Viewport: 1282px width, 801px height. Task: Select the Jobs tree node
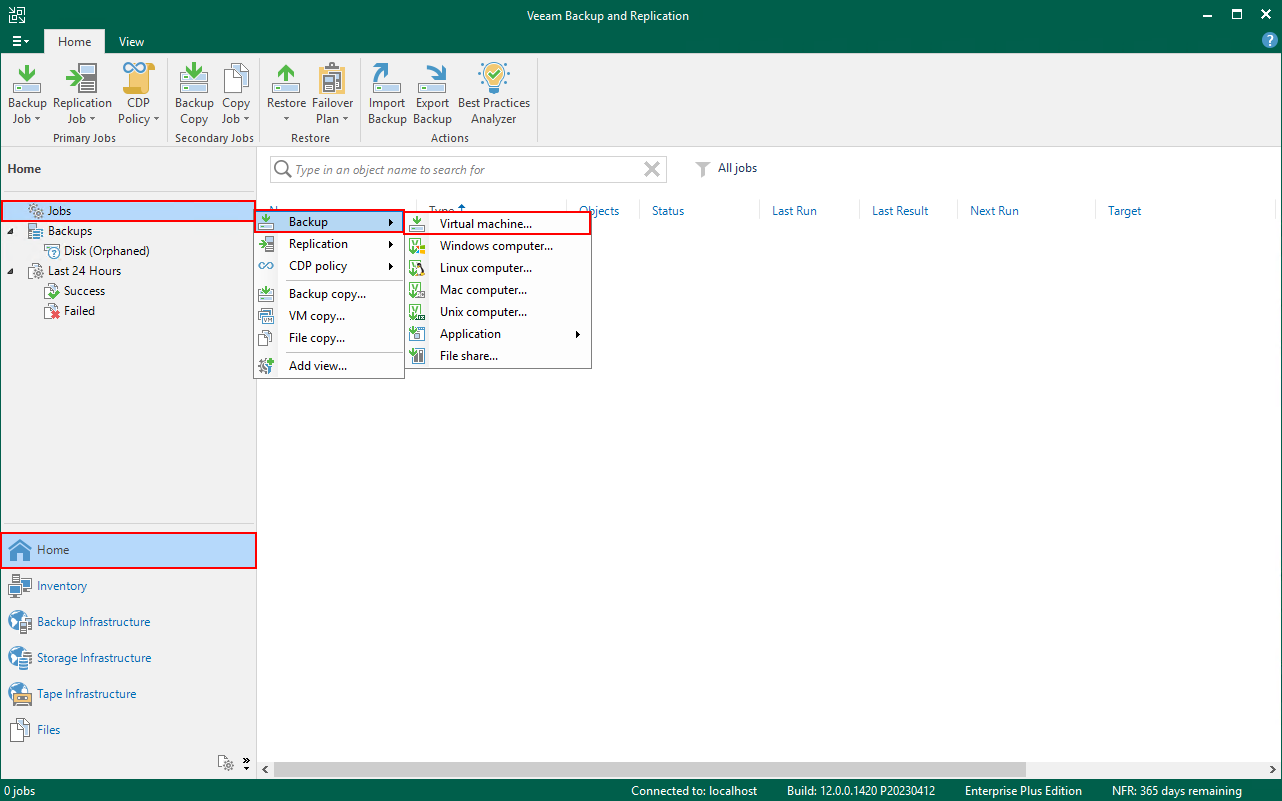click(128, 211)
